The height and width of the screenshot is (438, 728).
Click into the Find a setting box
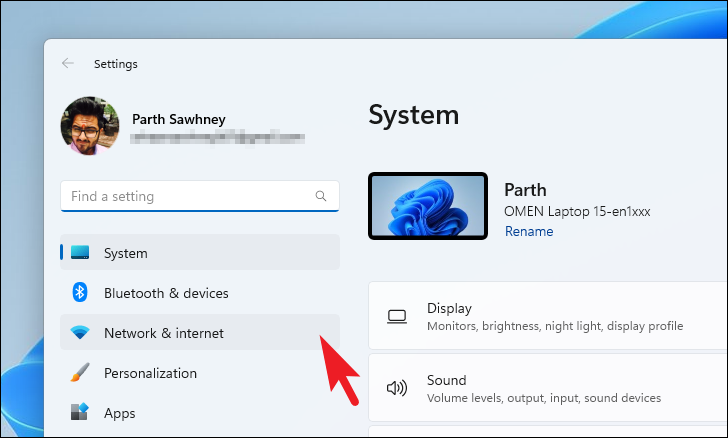(200, 196)
